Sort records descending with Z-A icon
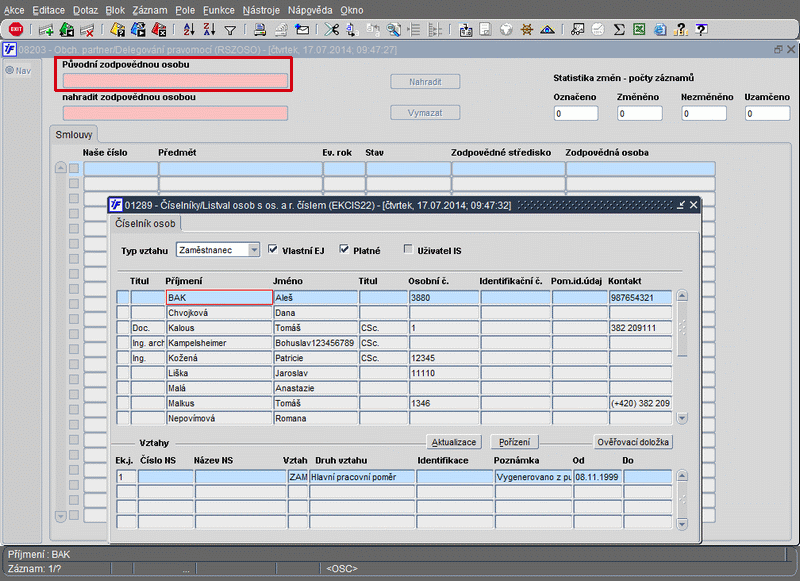This screenshot has height=581, width=800. coord(210,30)
